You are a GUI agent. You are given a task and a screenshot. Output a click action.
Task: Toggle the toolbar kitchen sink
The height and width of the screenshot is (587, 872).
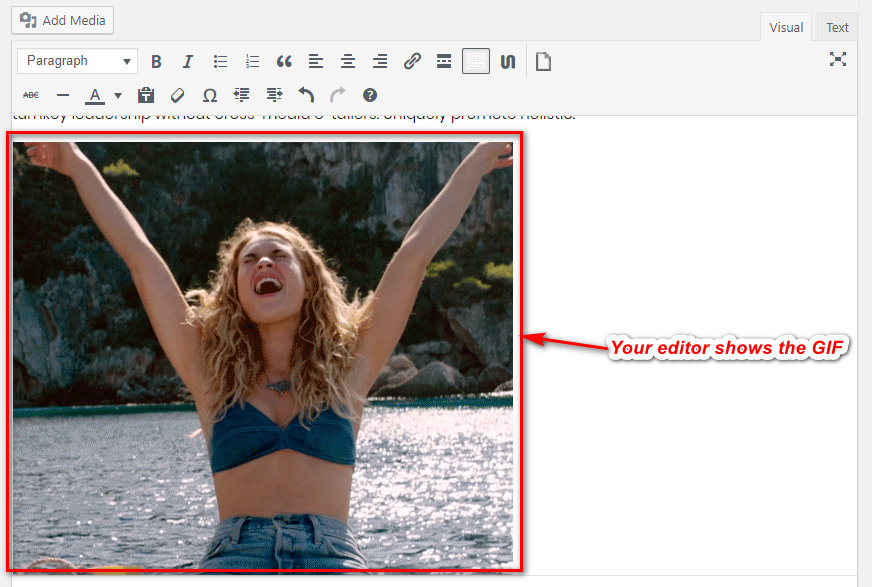point(476,61)
